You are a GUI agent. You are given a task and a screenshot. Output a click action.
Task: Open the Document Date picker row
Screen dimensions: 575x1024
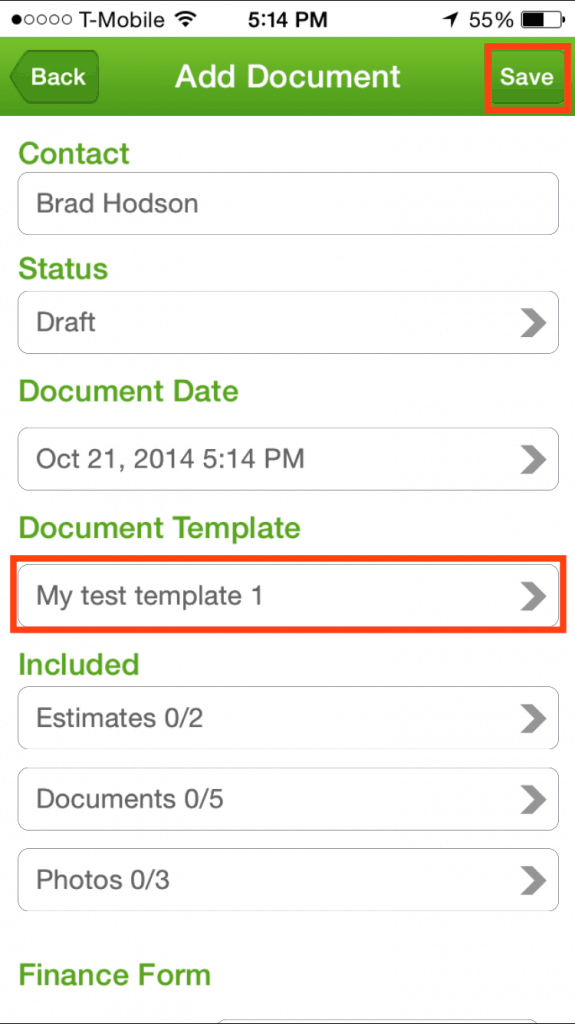(288, 459)
